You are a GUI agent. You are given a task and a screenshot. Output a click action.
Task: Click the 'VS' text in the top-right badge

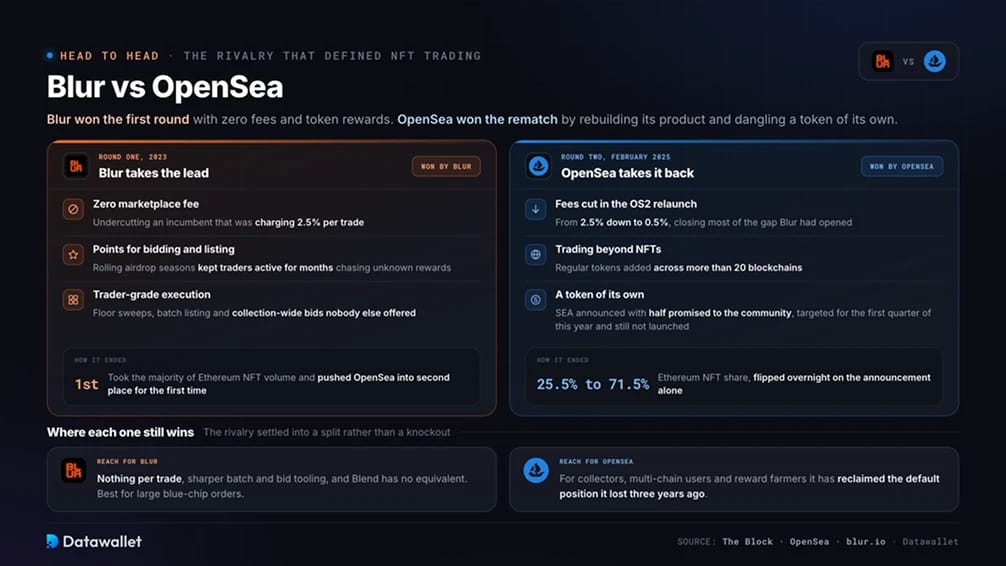click(908, 62)
